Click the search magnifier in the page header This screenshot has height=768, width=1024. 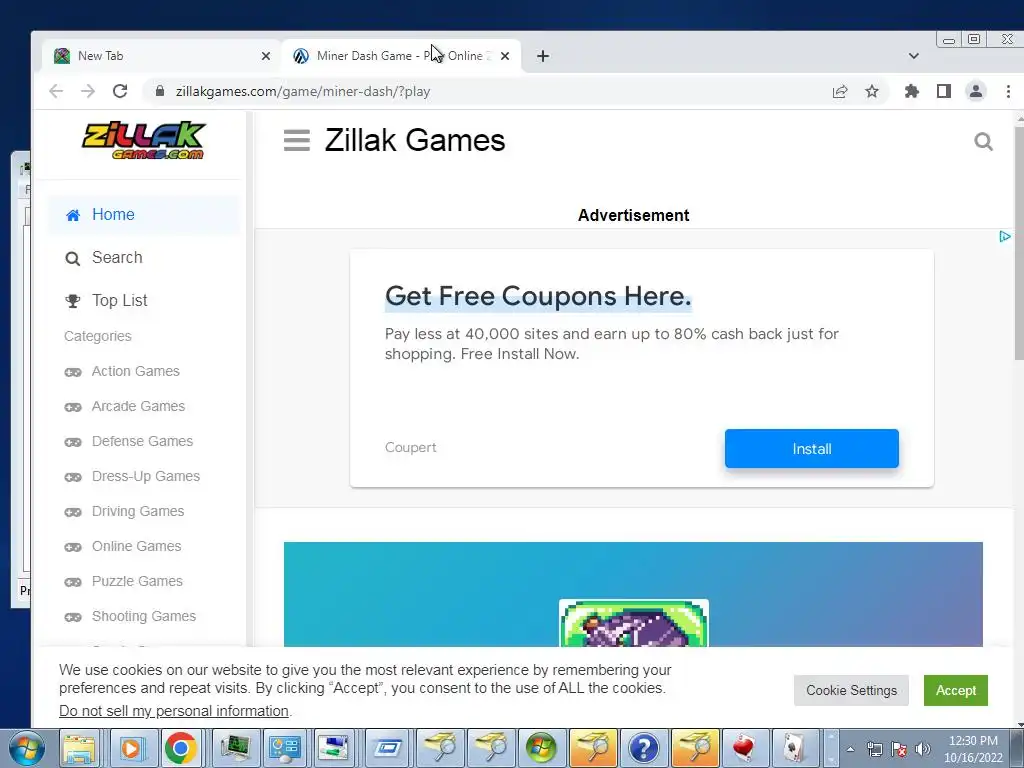point(984,141)
